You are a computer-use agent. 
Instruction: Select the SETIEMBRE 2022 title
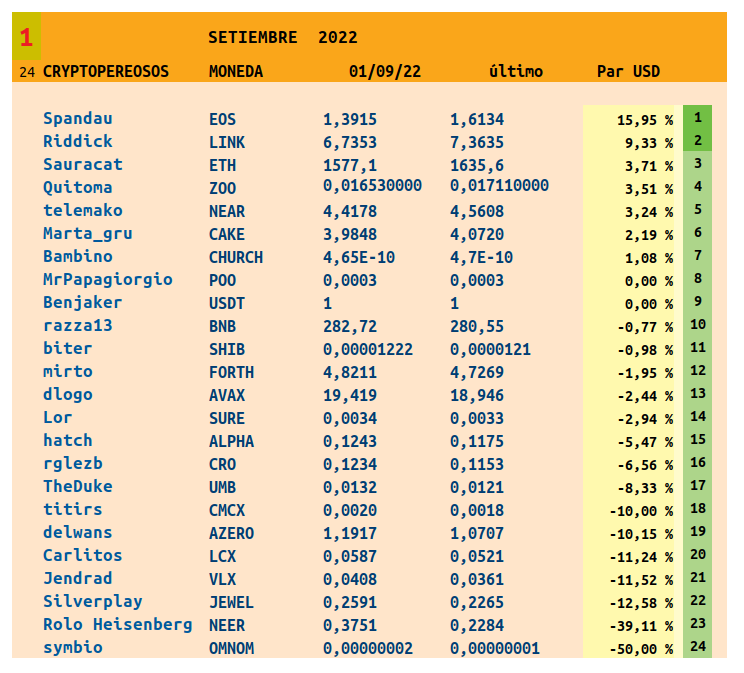283,38
